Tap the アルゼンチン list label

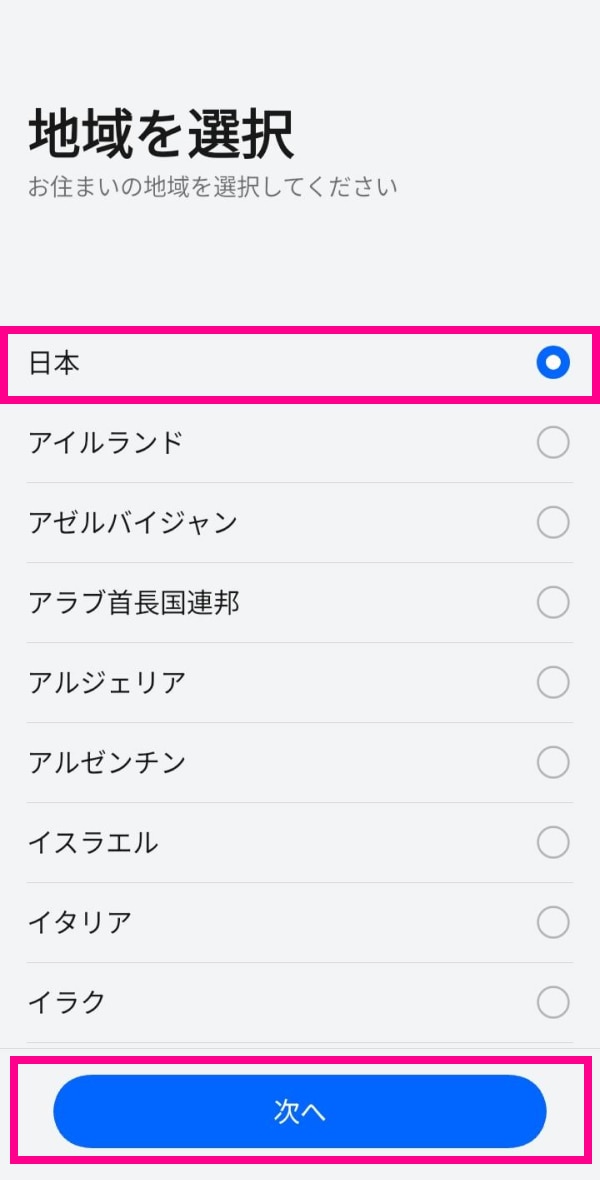[x=107, y=762]
